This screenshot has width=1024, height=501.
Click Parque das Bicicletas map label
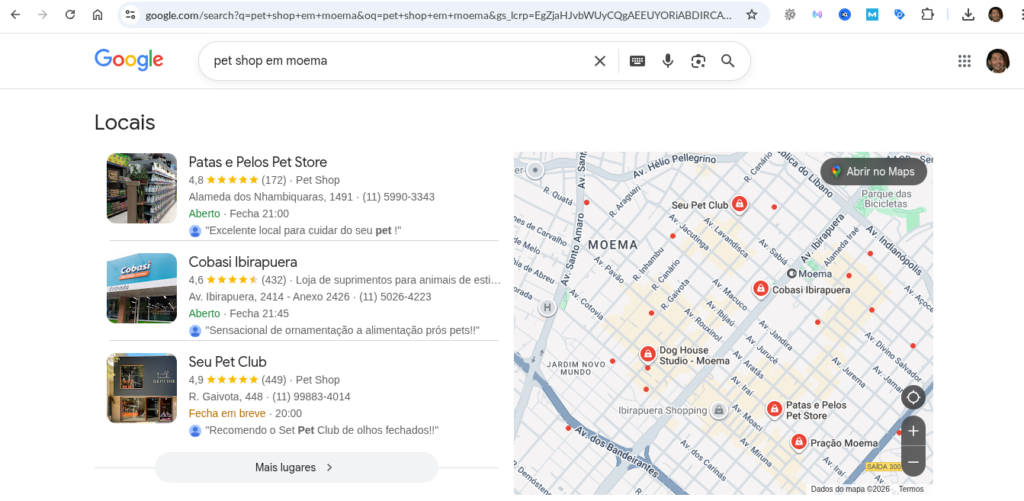[886, 199]
